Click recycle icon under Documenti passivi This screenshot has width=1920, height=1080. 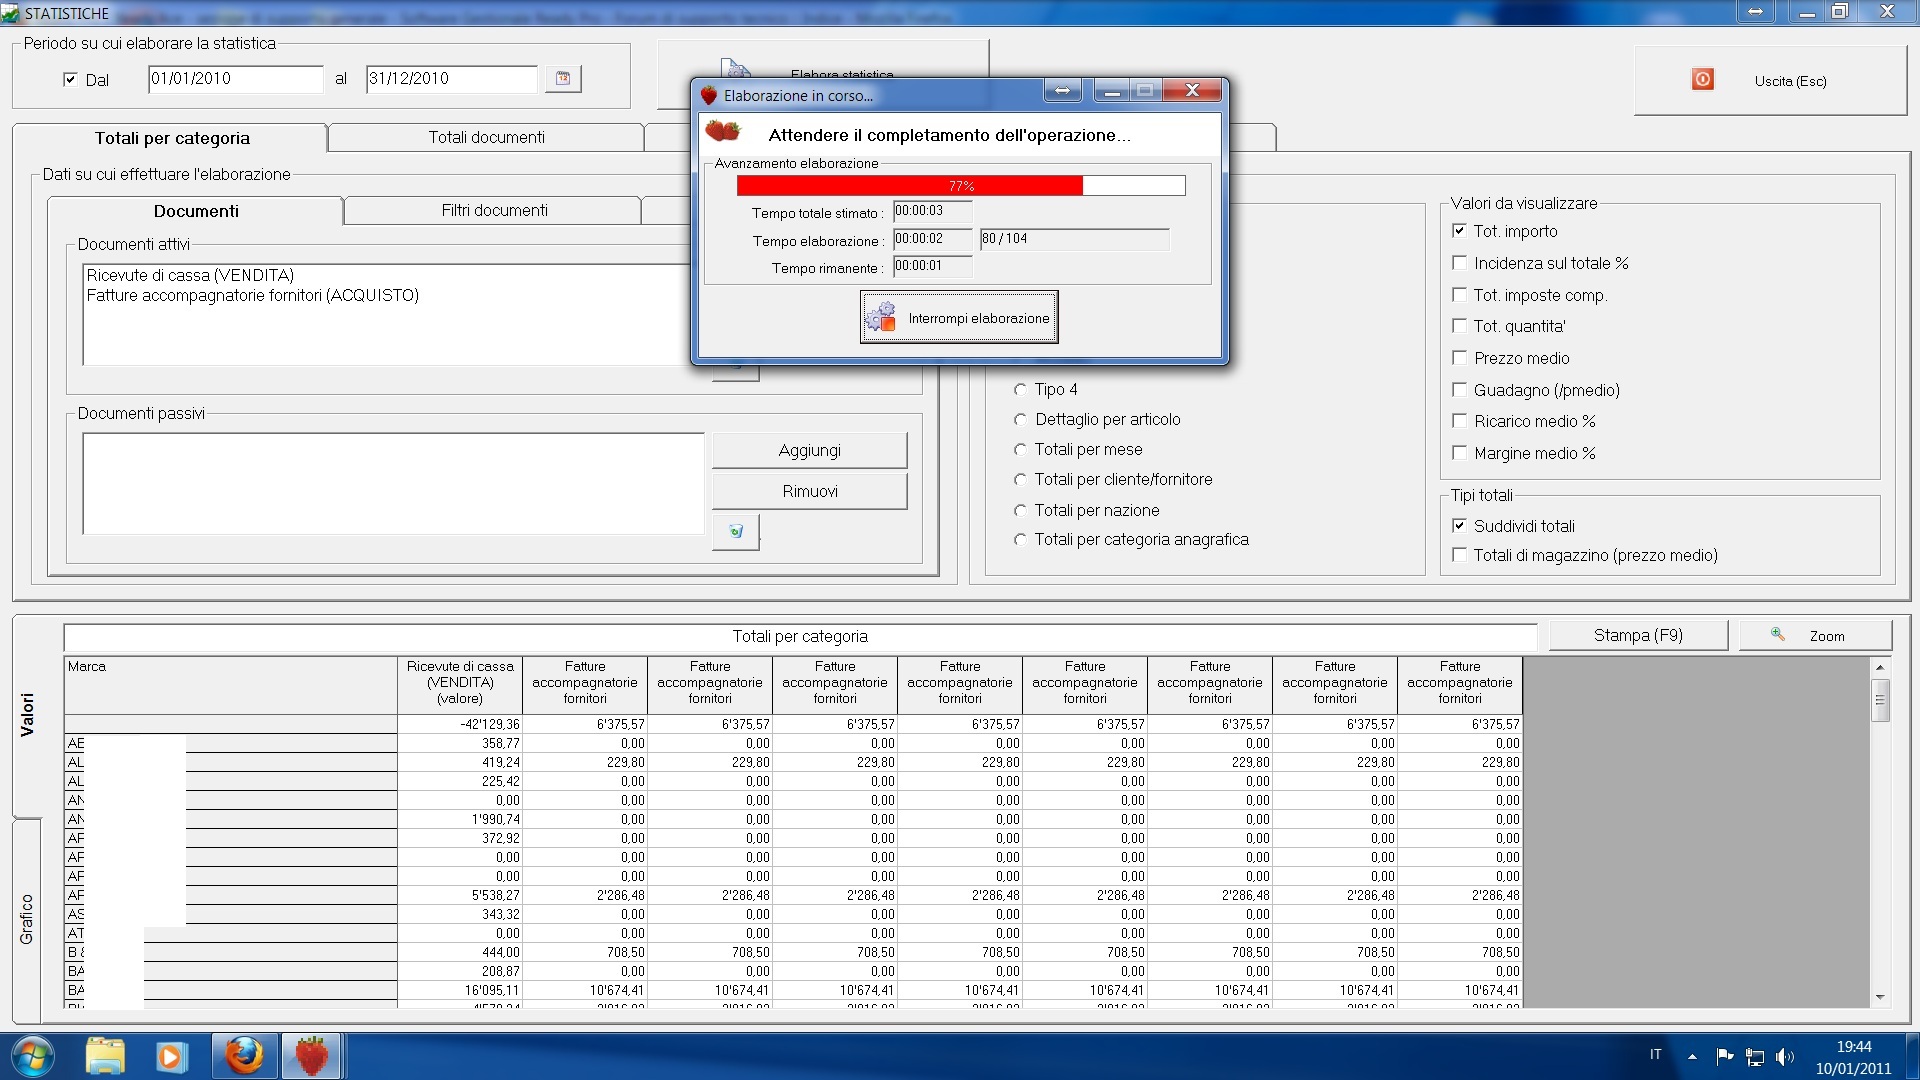click(x=736, y=531)
